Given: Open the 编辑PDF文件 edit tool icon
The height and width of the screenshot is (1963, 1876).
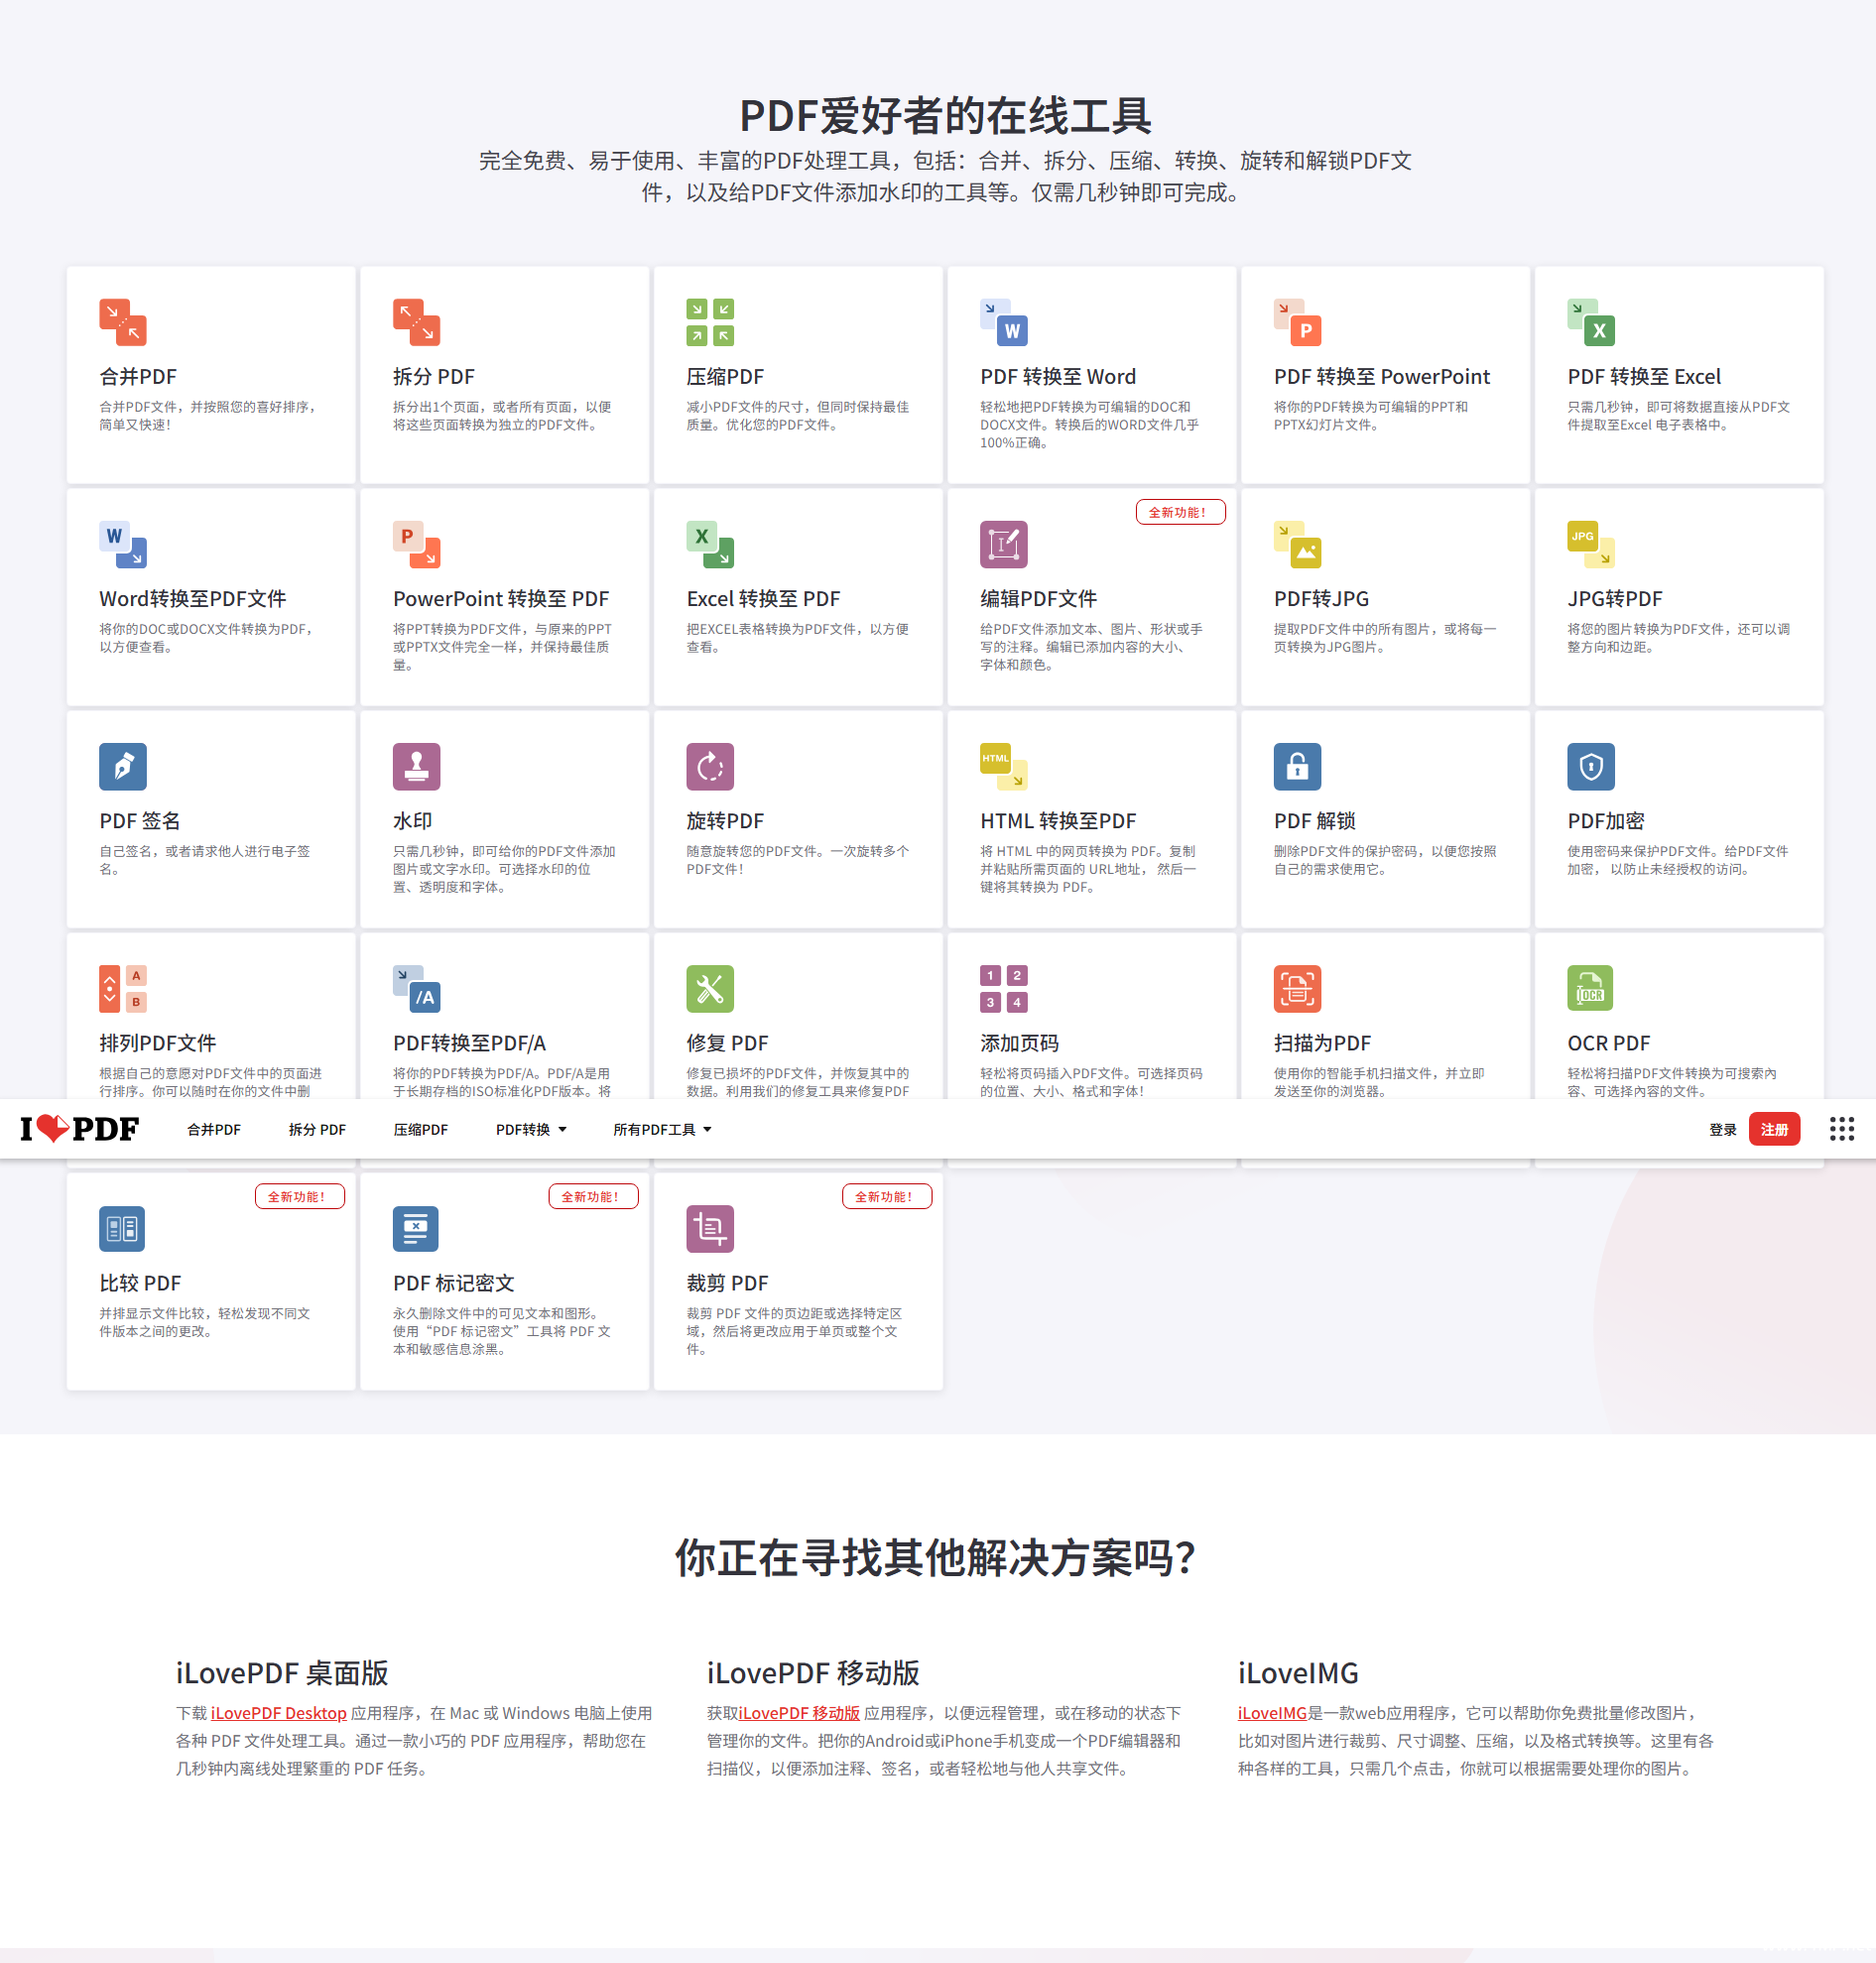Looking at the screenshot, I should (1004, 544).
